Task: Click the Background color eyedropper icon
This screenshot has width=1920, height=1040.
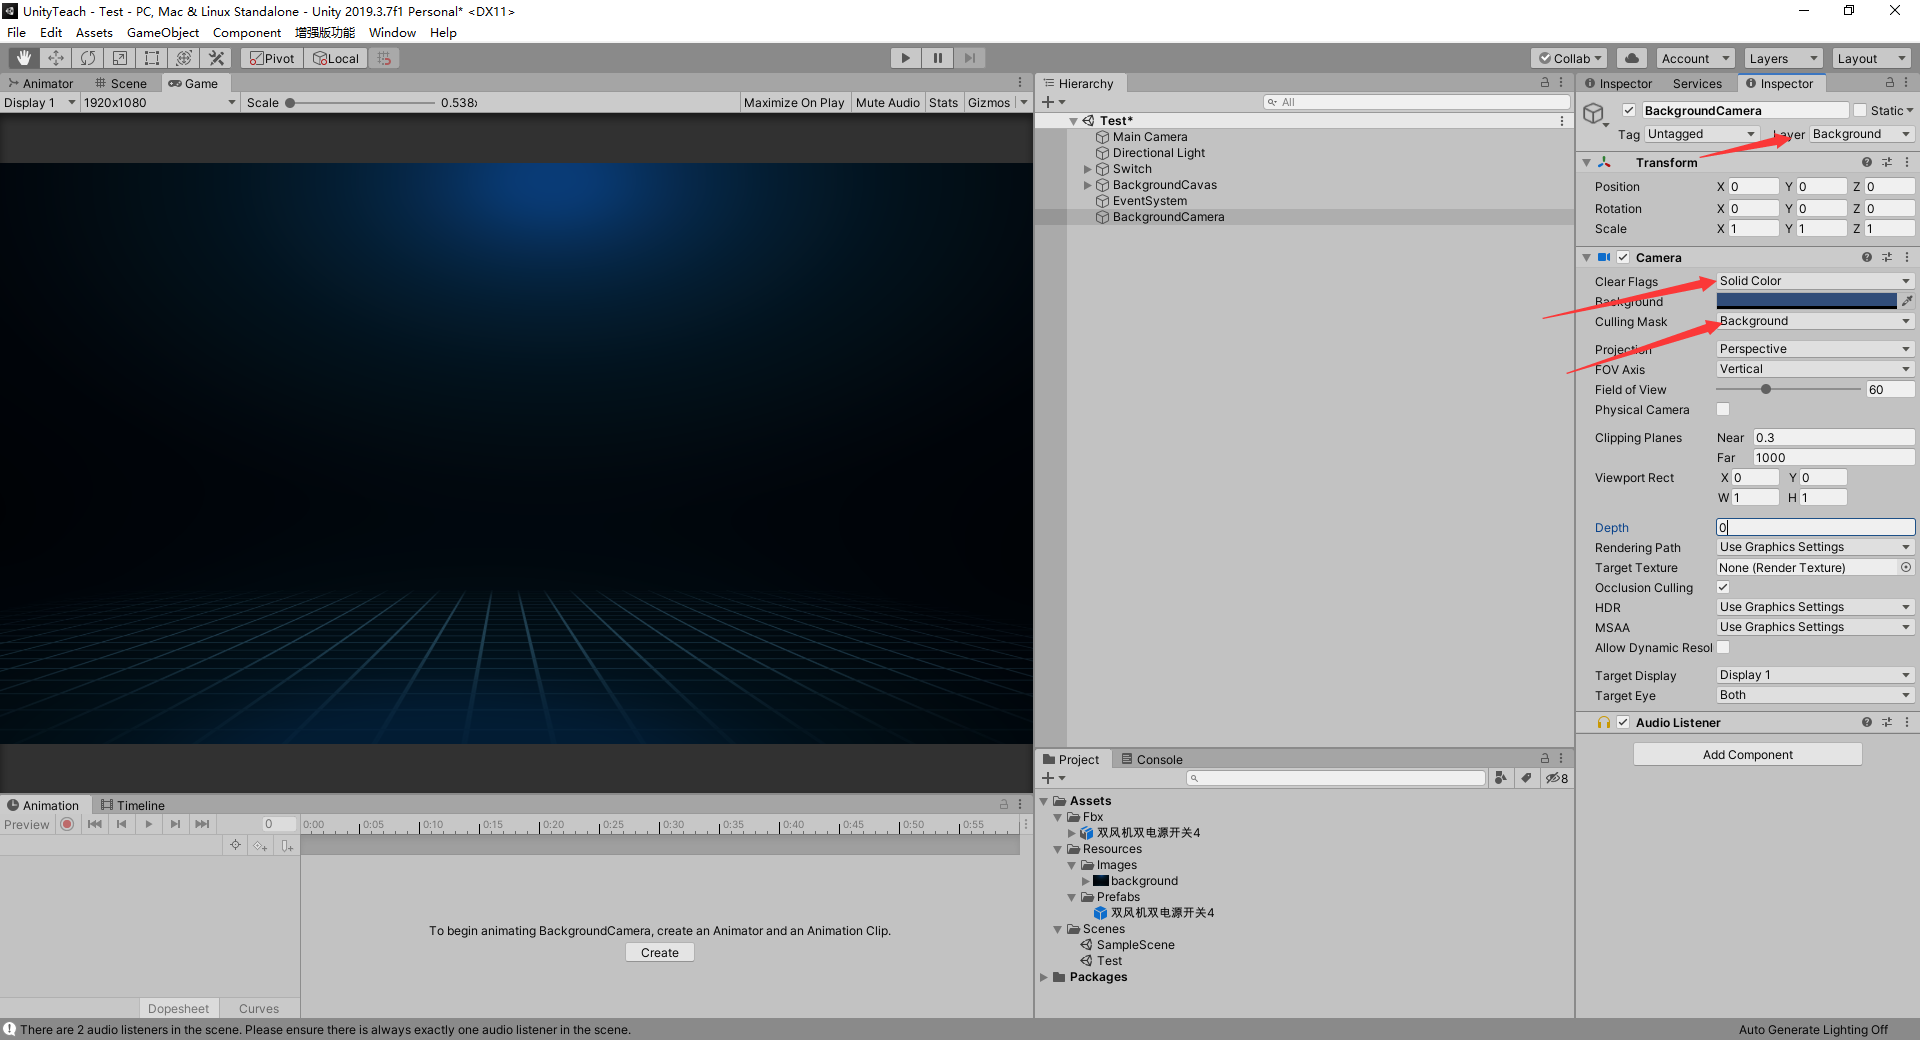Action: click(1907, 301)
